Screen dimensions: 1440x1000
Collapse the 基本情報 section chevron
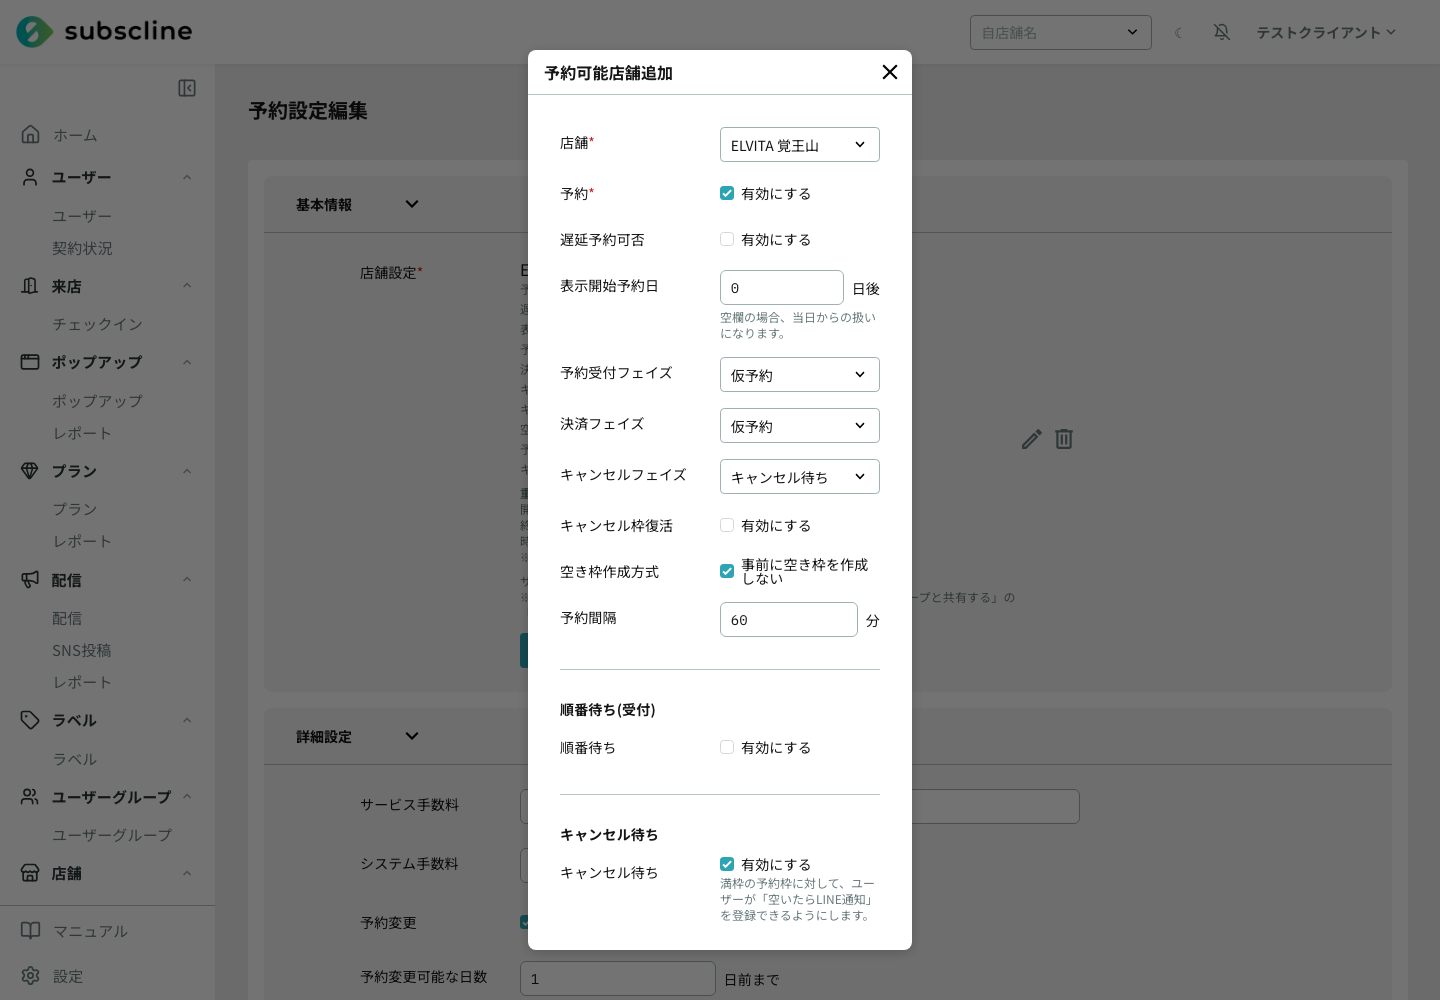tap(412, 204)
